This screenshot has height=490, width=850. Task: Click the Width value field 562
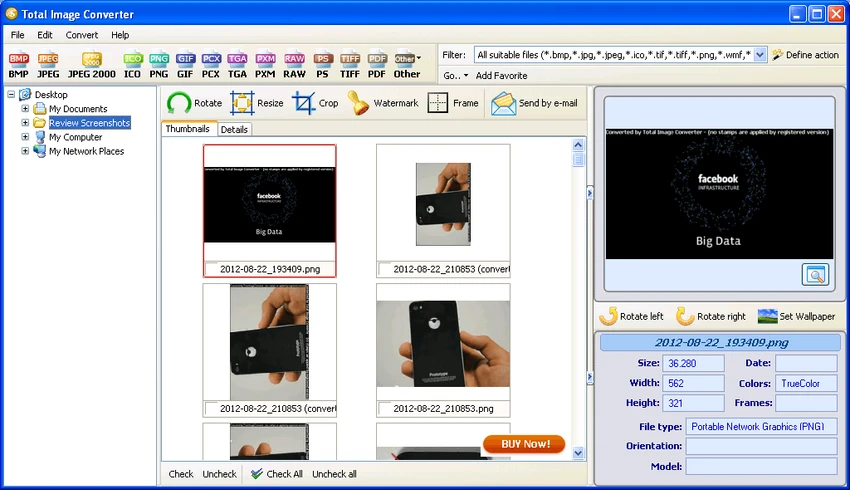point(693,383)
